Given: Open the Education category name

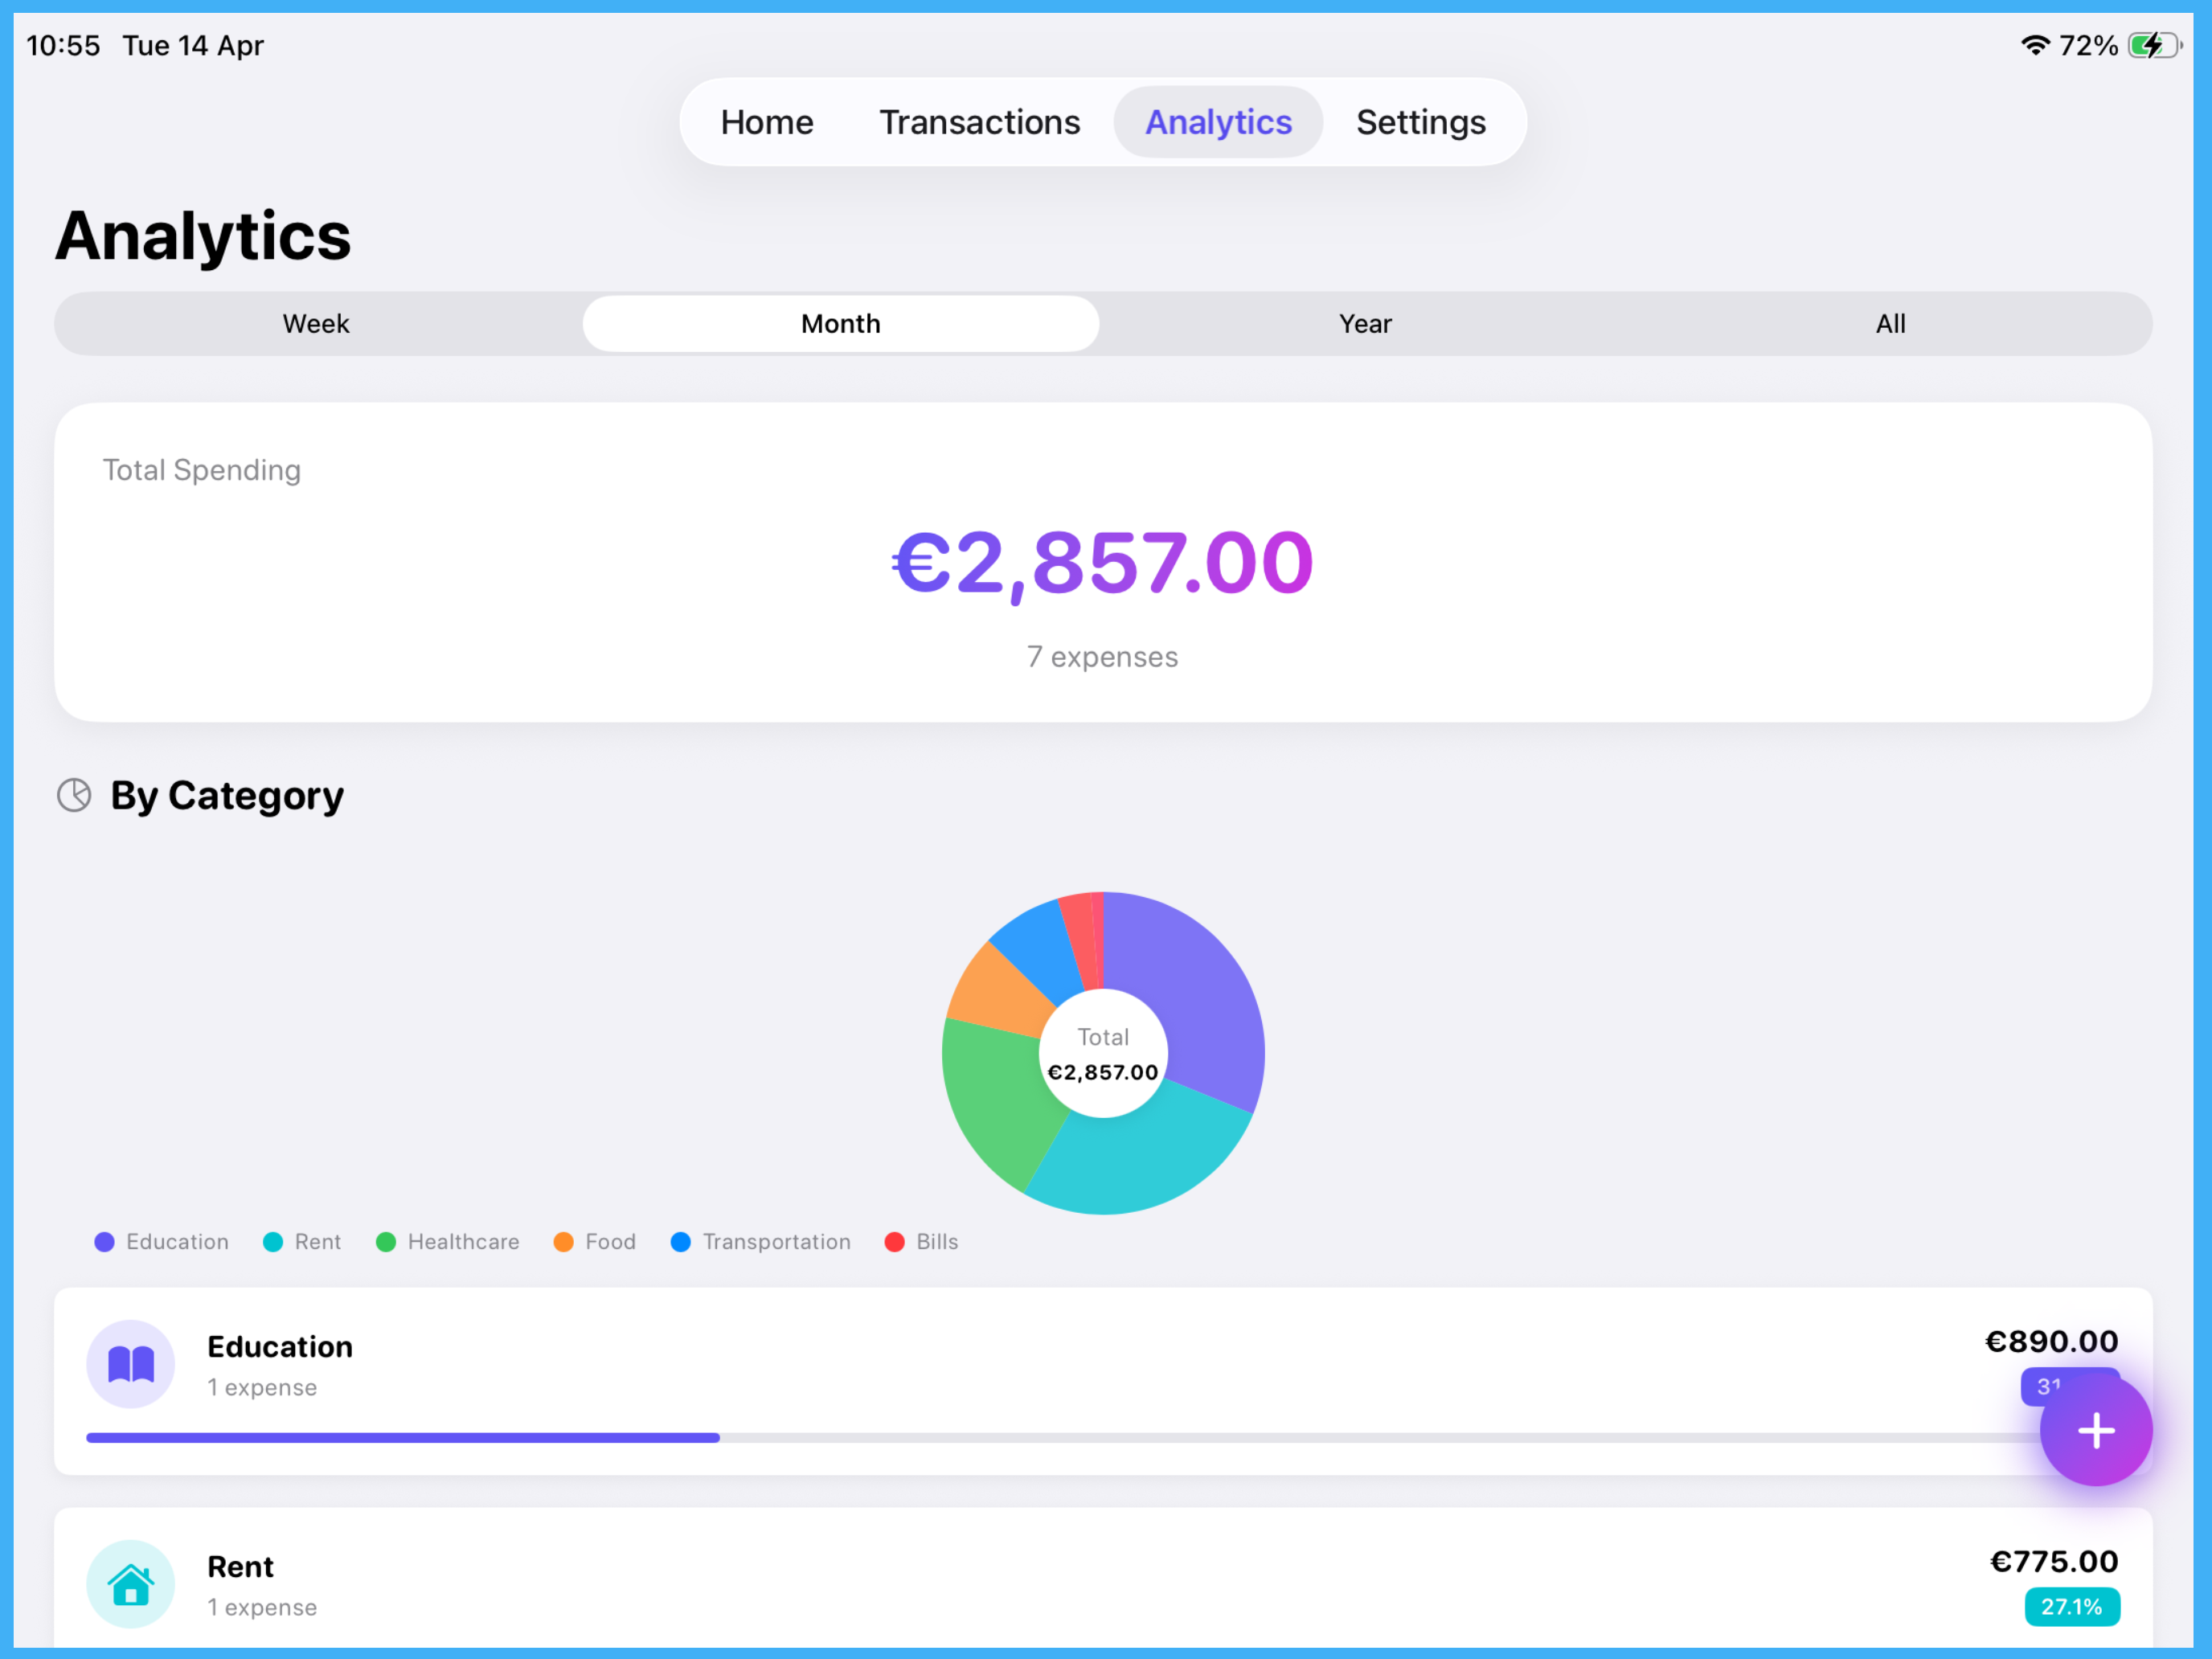Looking at the screenshot, I should point(280,1347).
